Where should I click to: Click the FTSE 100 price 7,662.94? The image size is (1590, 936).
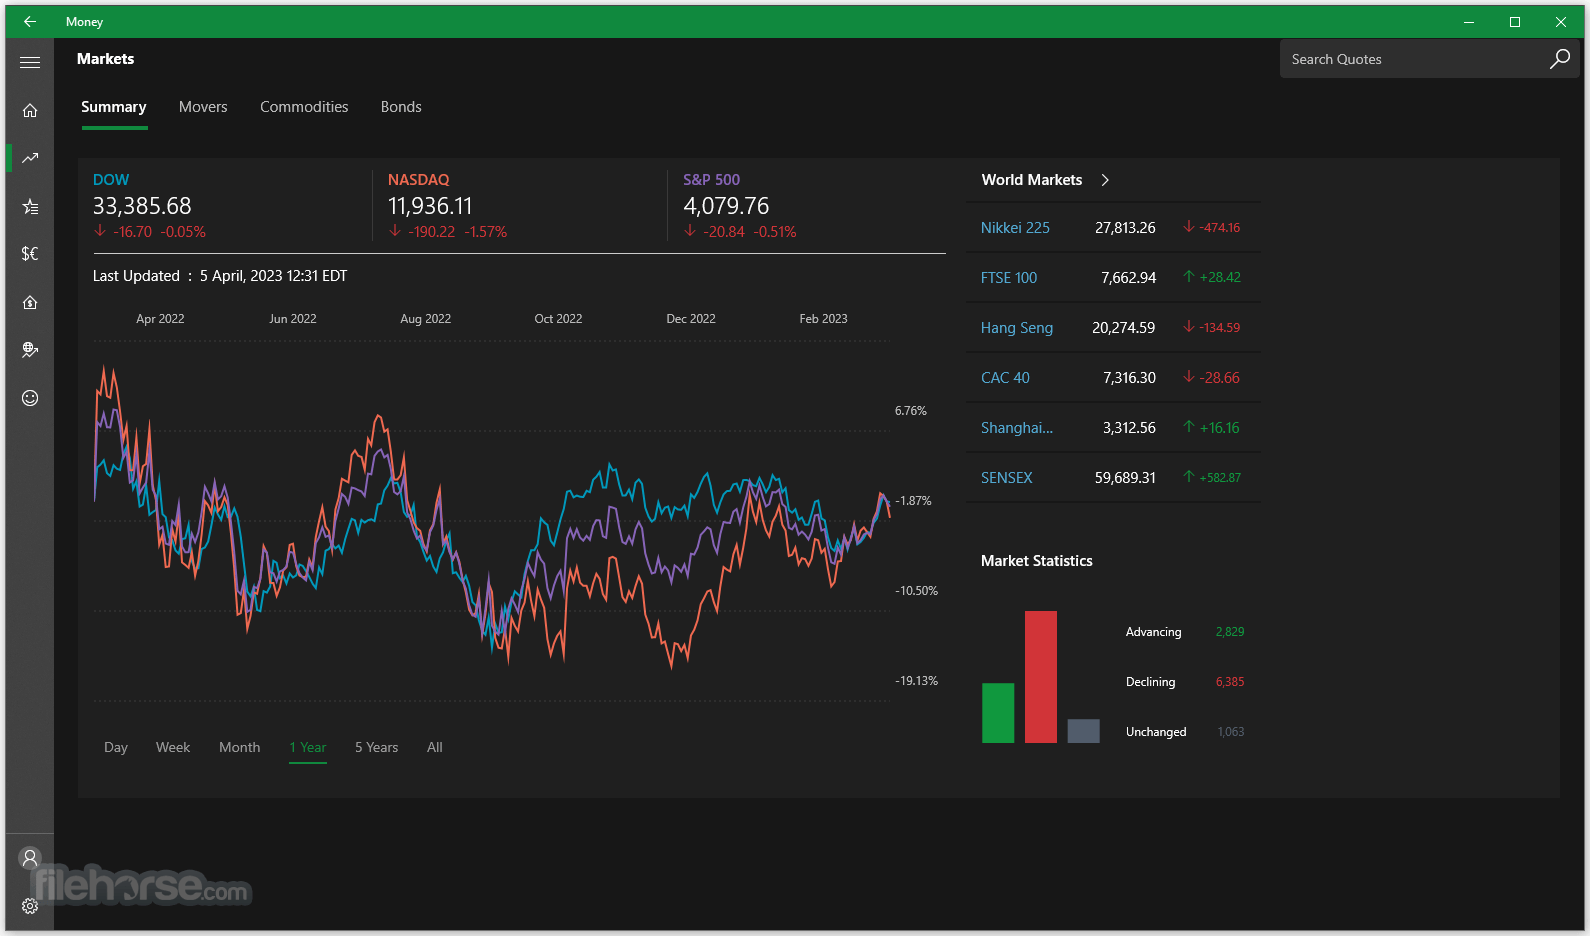(1129, 278)
